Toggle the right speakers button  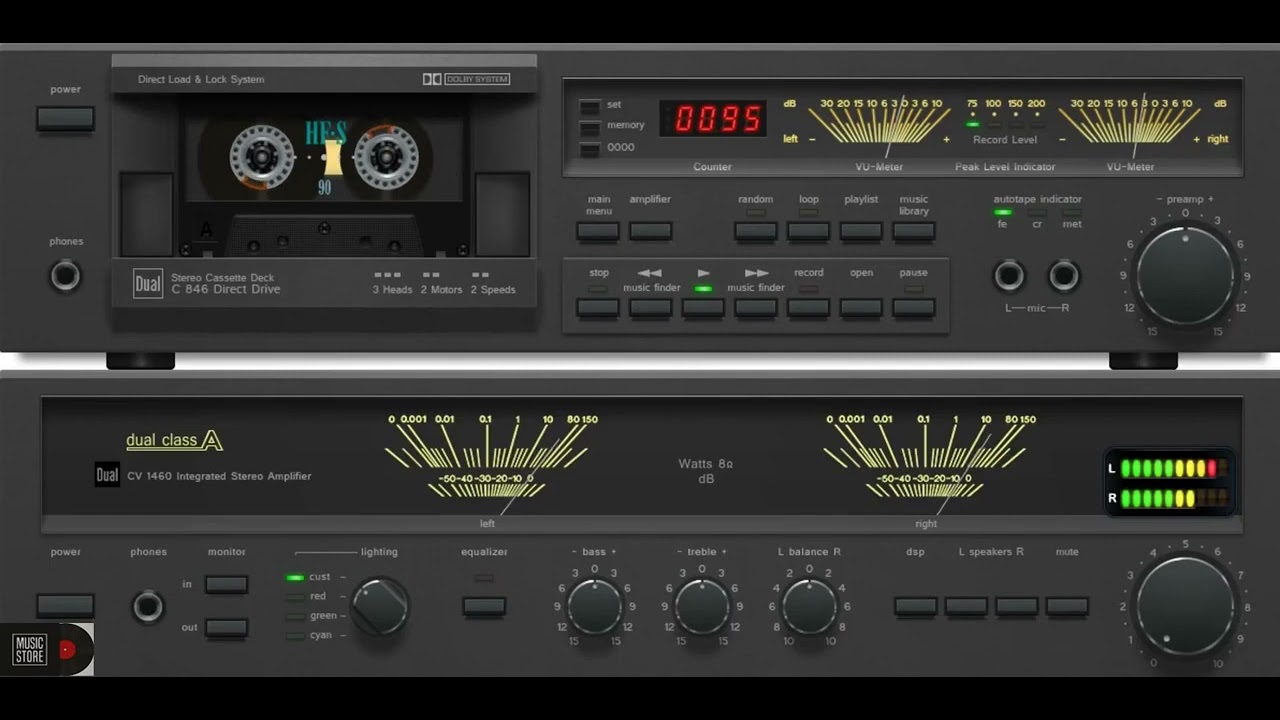click(1017, 606)
